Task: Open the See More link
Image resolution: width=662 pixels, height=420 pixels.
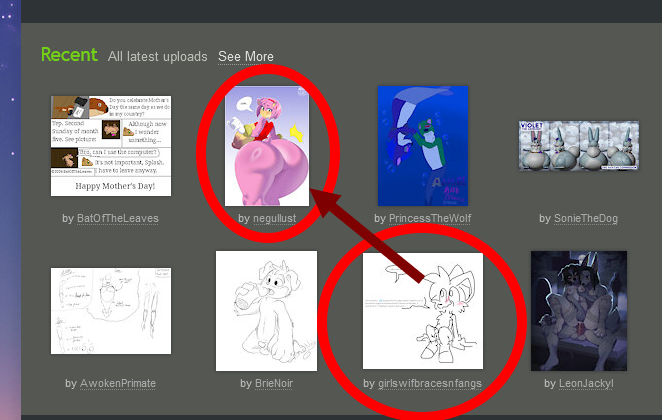Action: pos(246,57)
